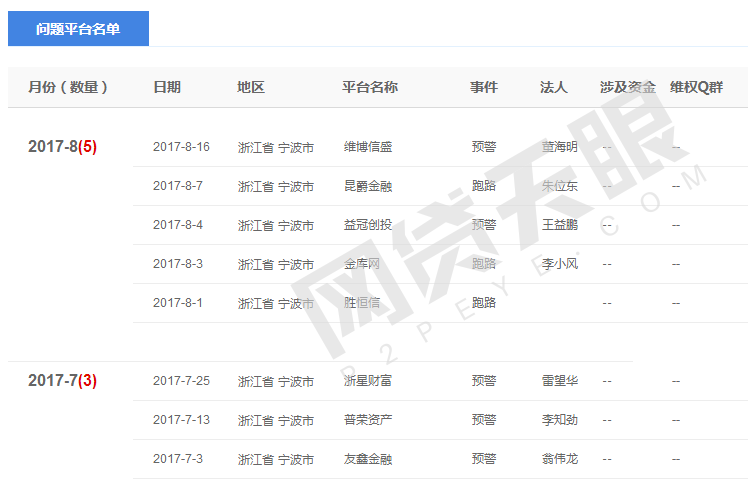Click 浙江省 宁波市 in the 2017-7-13 row
The height and width of the screenshot is (483, 748).
(x=276, y=421)
